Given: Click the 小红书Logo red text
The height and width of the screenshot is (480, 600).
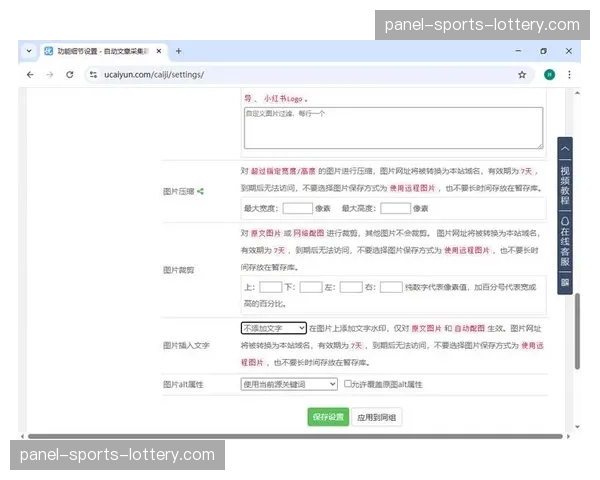Looking at the screenshot, I should coord(284,99).
